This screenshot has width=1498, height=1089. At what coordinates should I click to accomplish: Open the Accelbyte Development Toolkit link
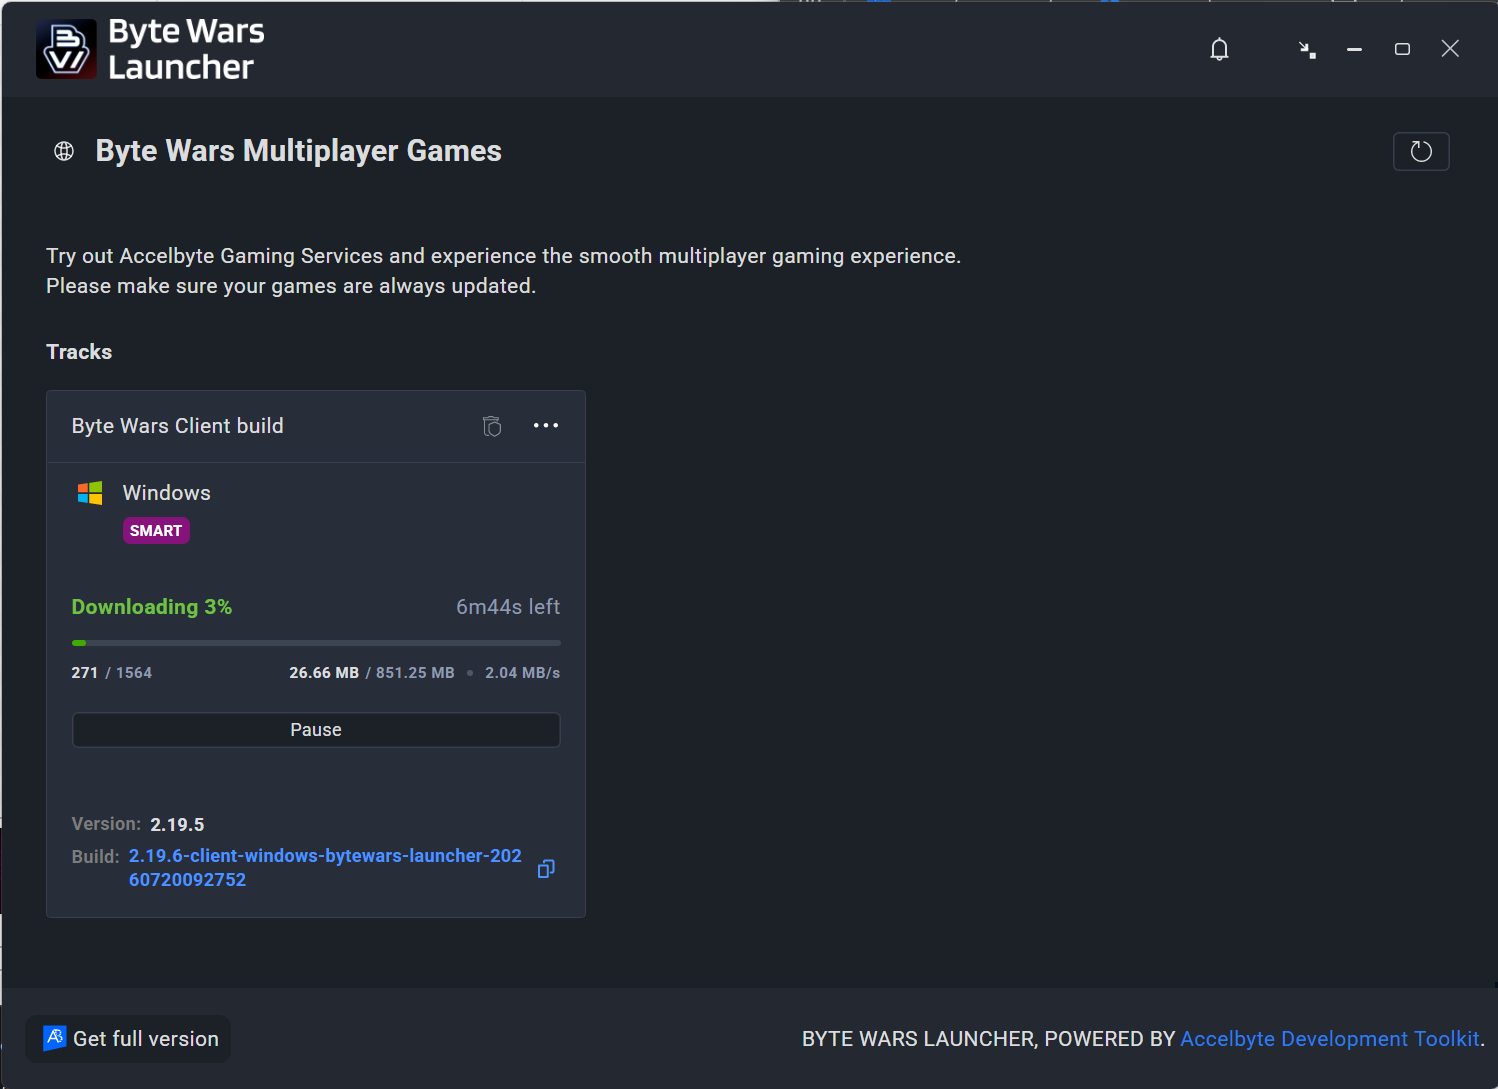coord(1330,1039)
